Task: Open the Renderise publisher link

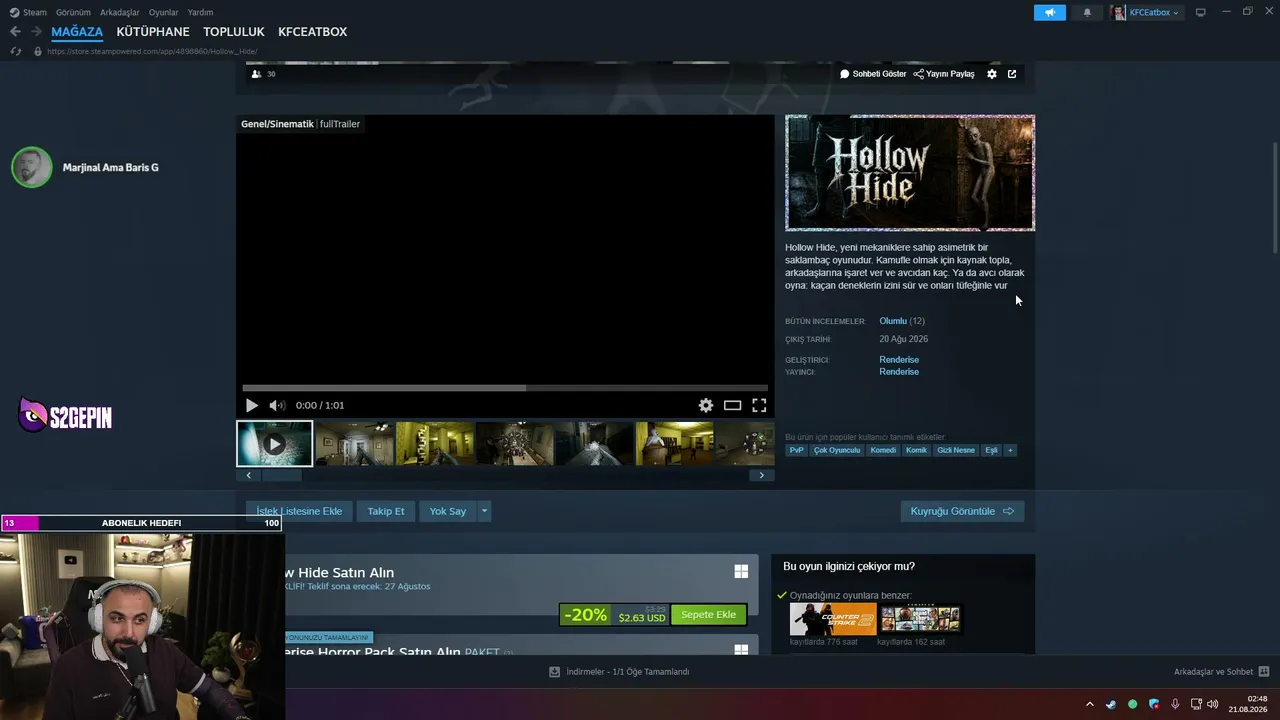Action: point(899,372)
